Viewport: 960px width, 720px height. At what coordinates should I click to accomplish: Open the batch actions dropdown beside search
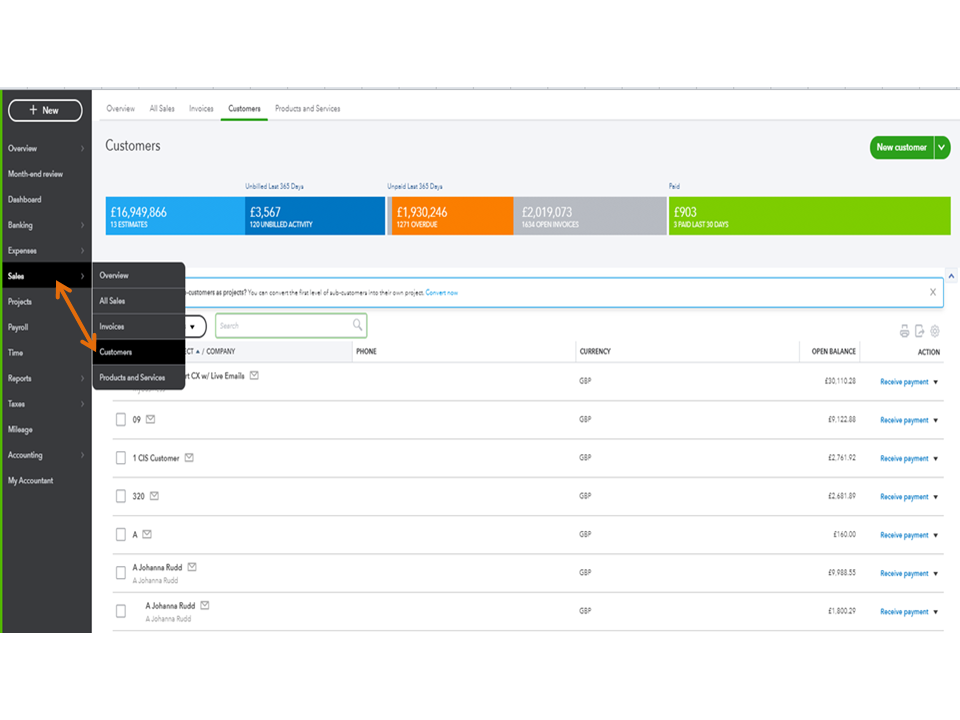(x=193, y=326)
